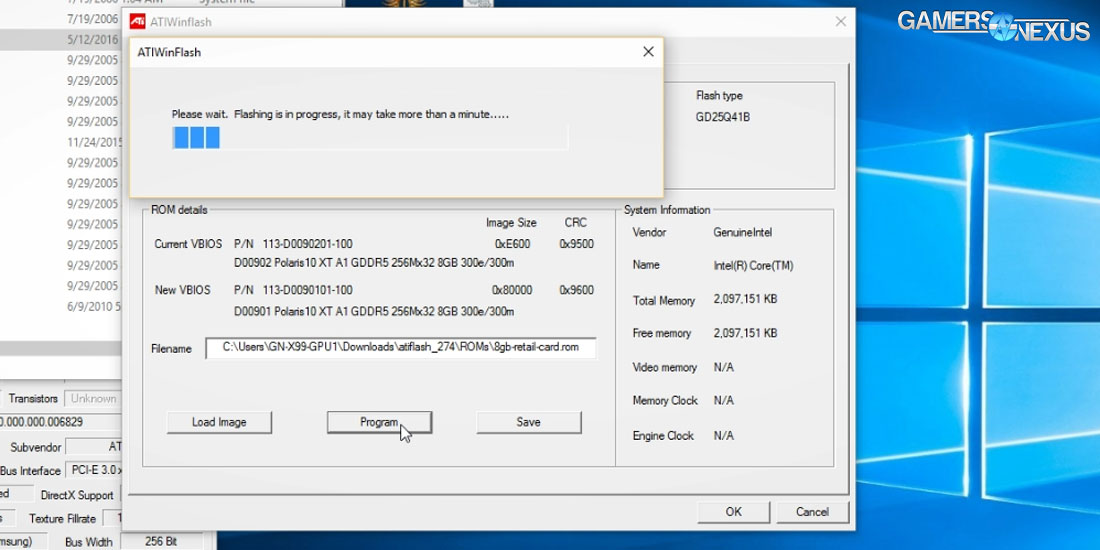Click Total Memory value 2,097,151 KB

pos(745,299)
